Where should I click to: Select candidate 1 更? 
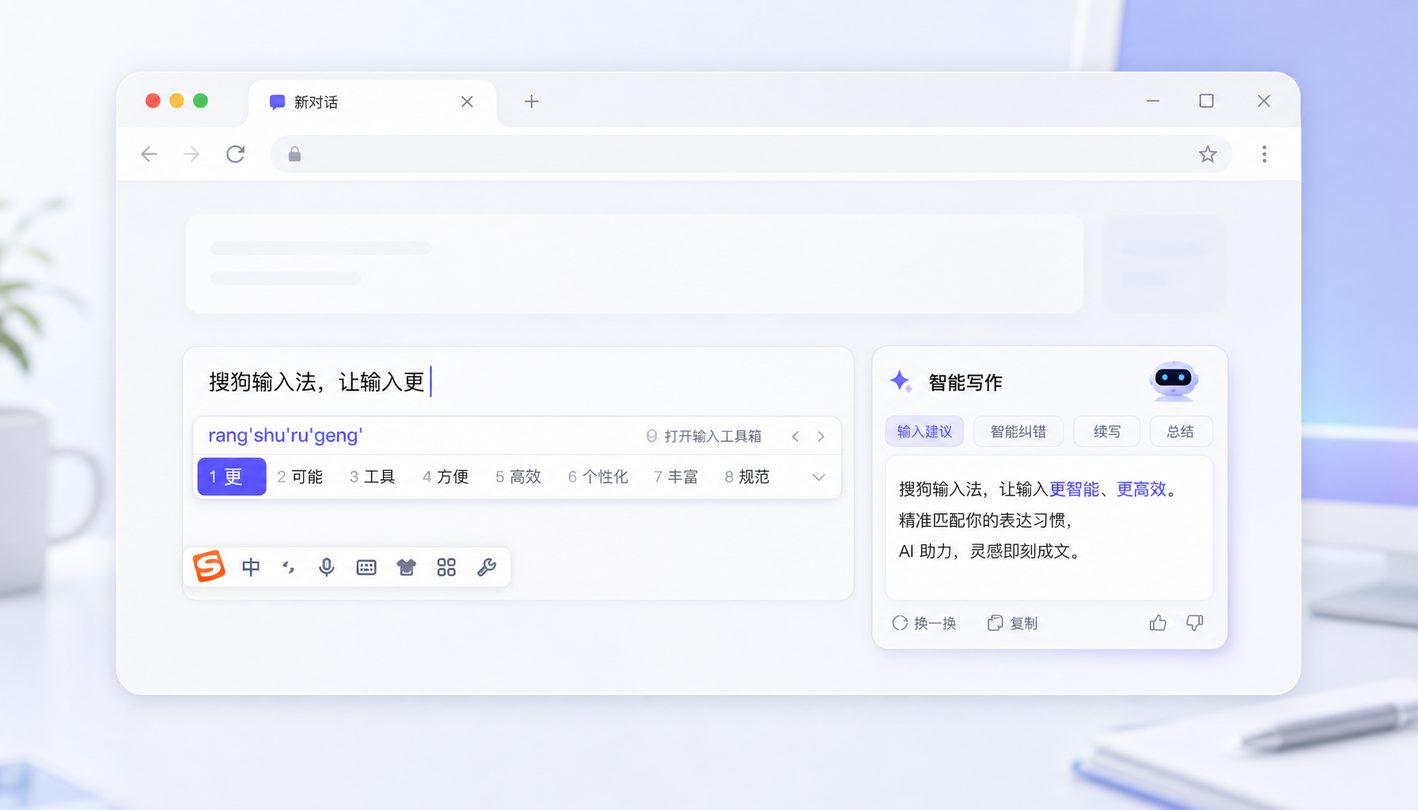pyautogui.click(x=232, y=477)
